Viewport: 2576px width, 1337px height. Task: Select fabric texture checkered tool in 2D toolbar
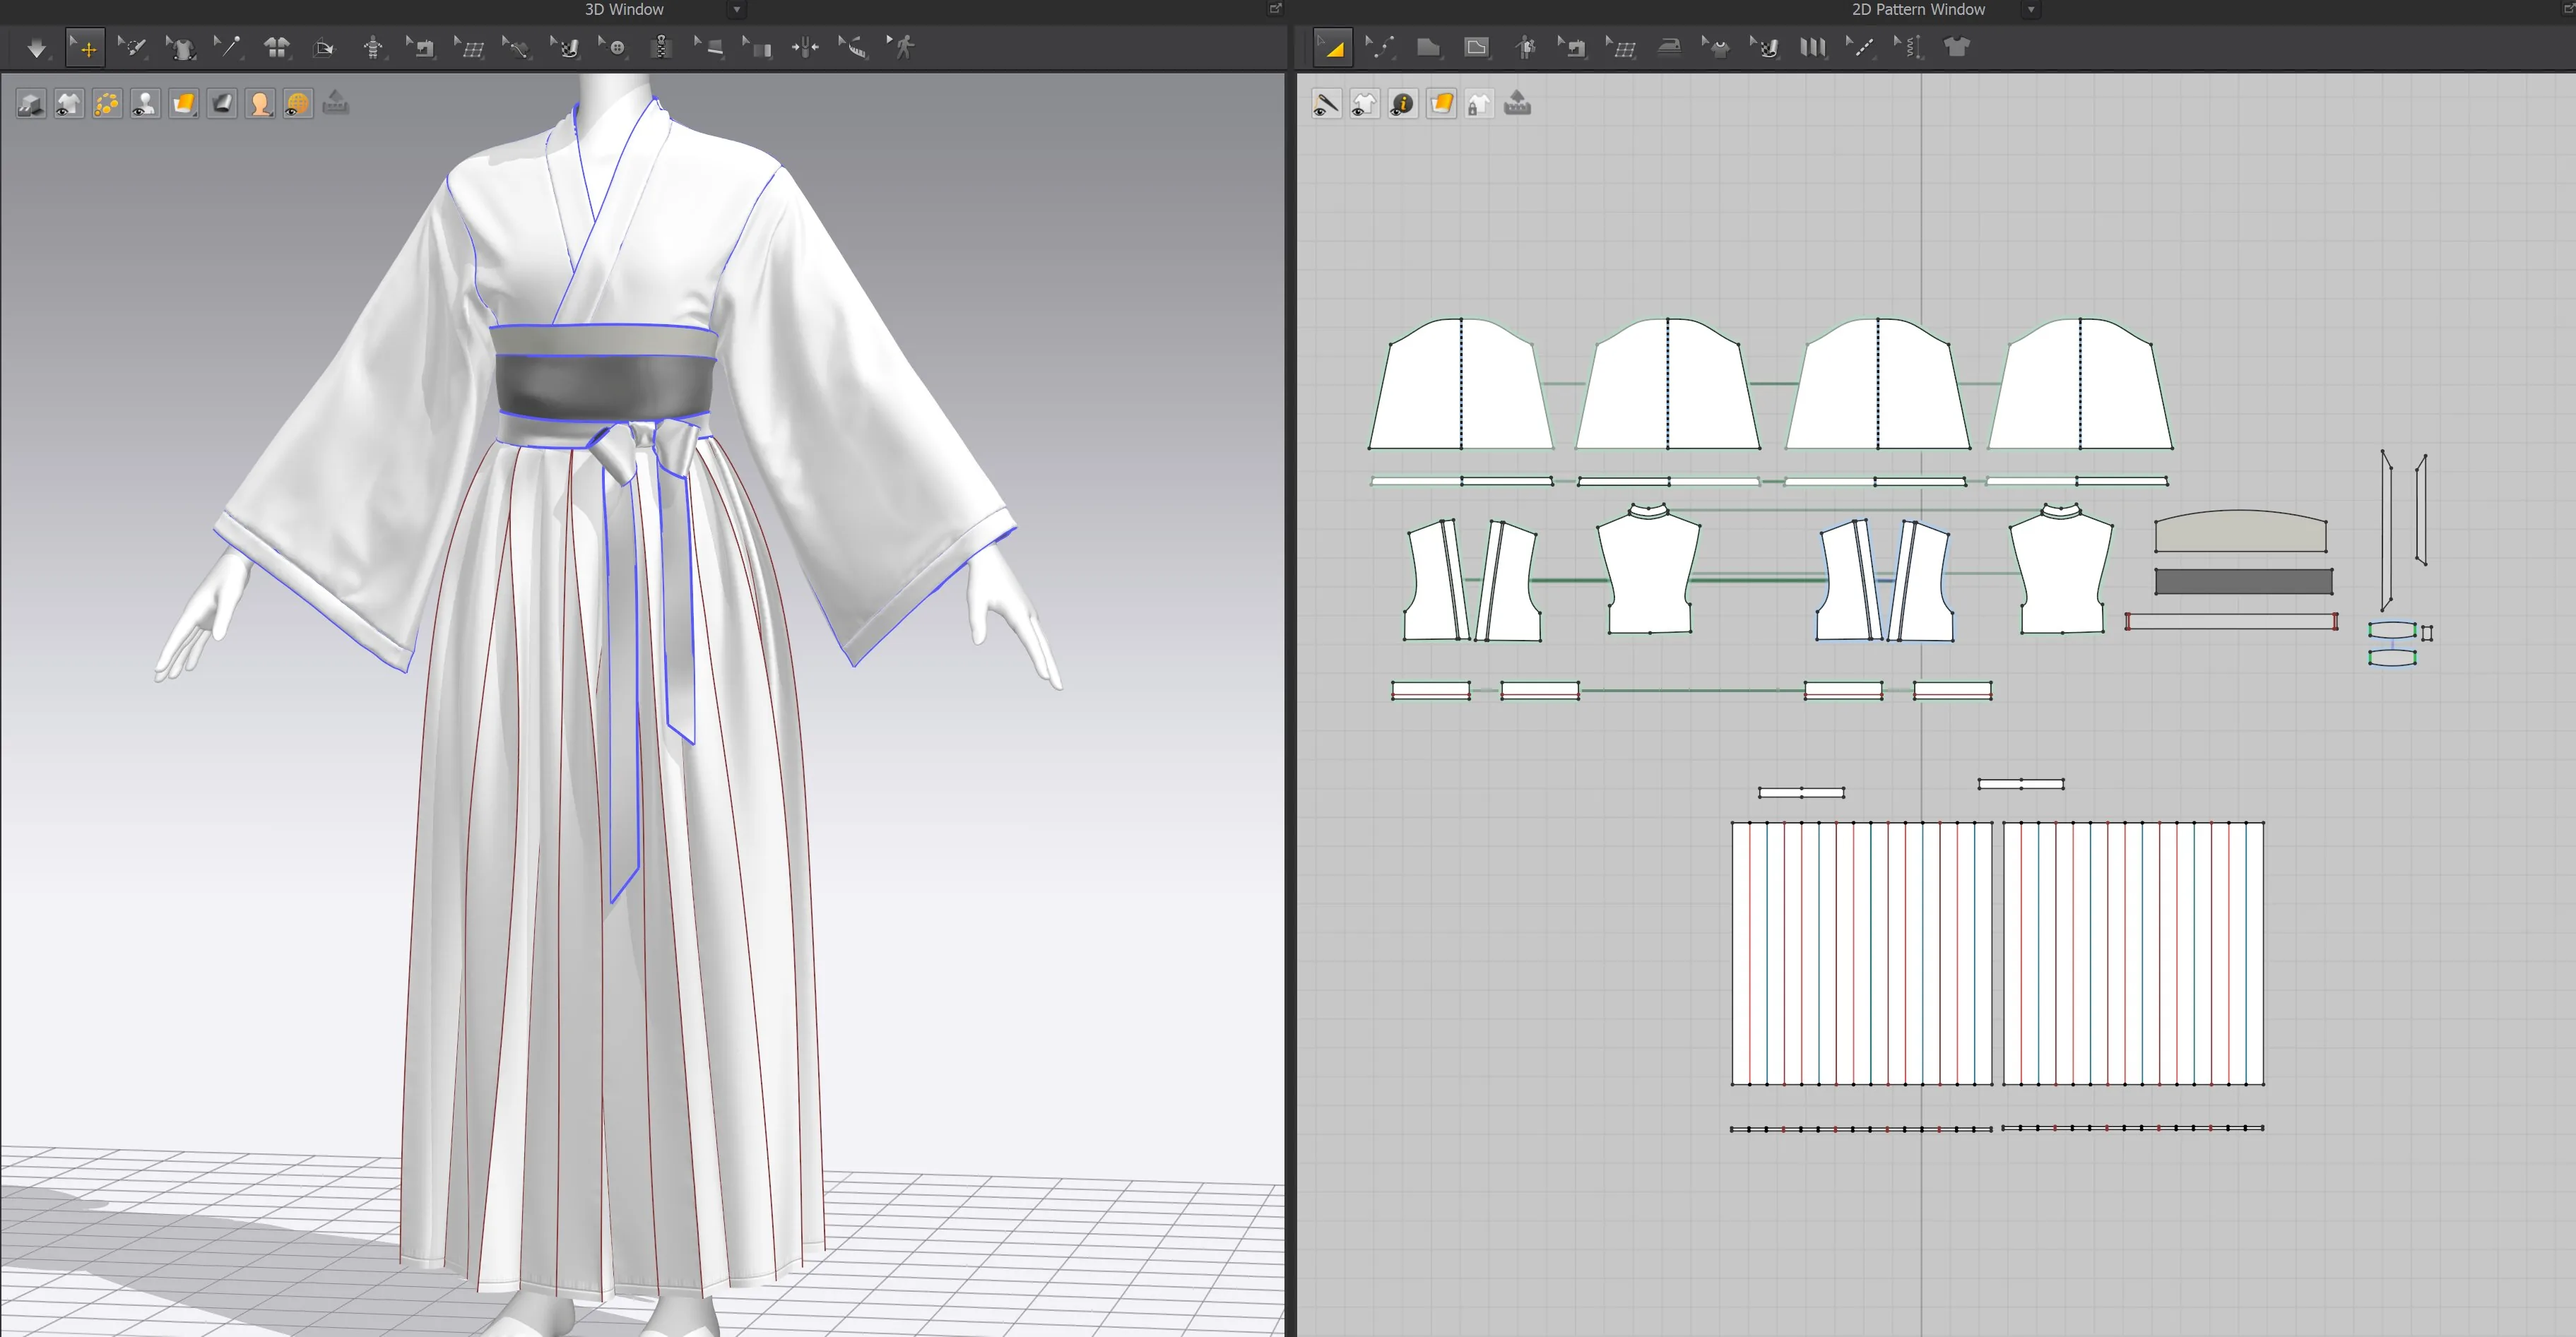pyautogui.click(x=1765, y=47)
